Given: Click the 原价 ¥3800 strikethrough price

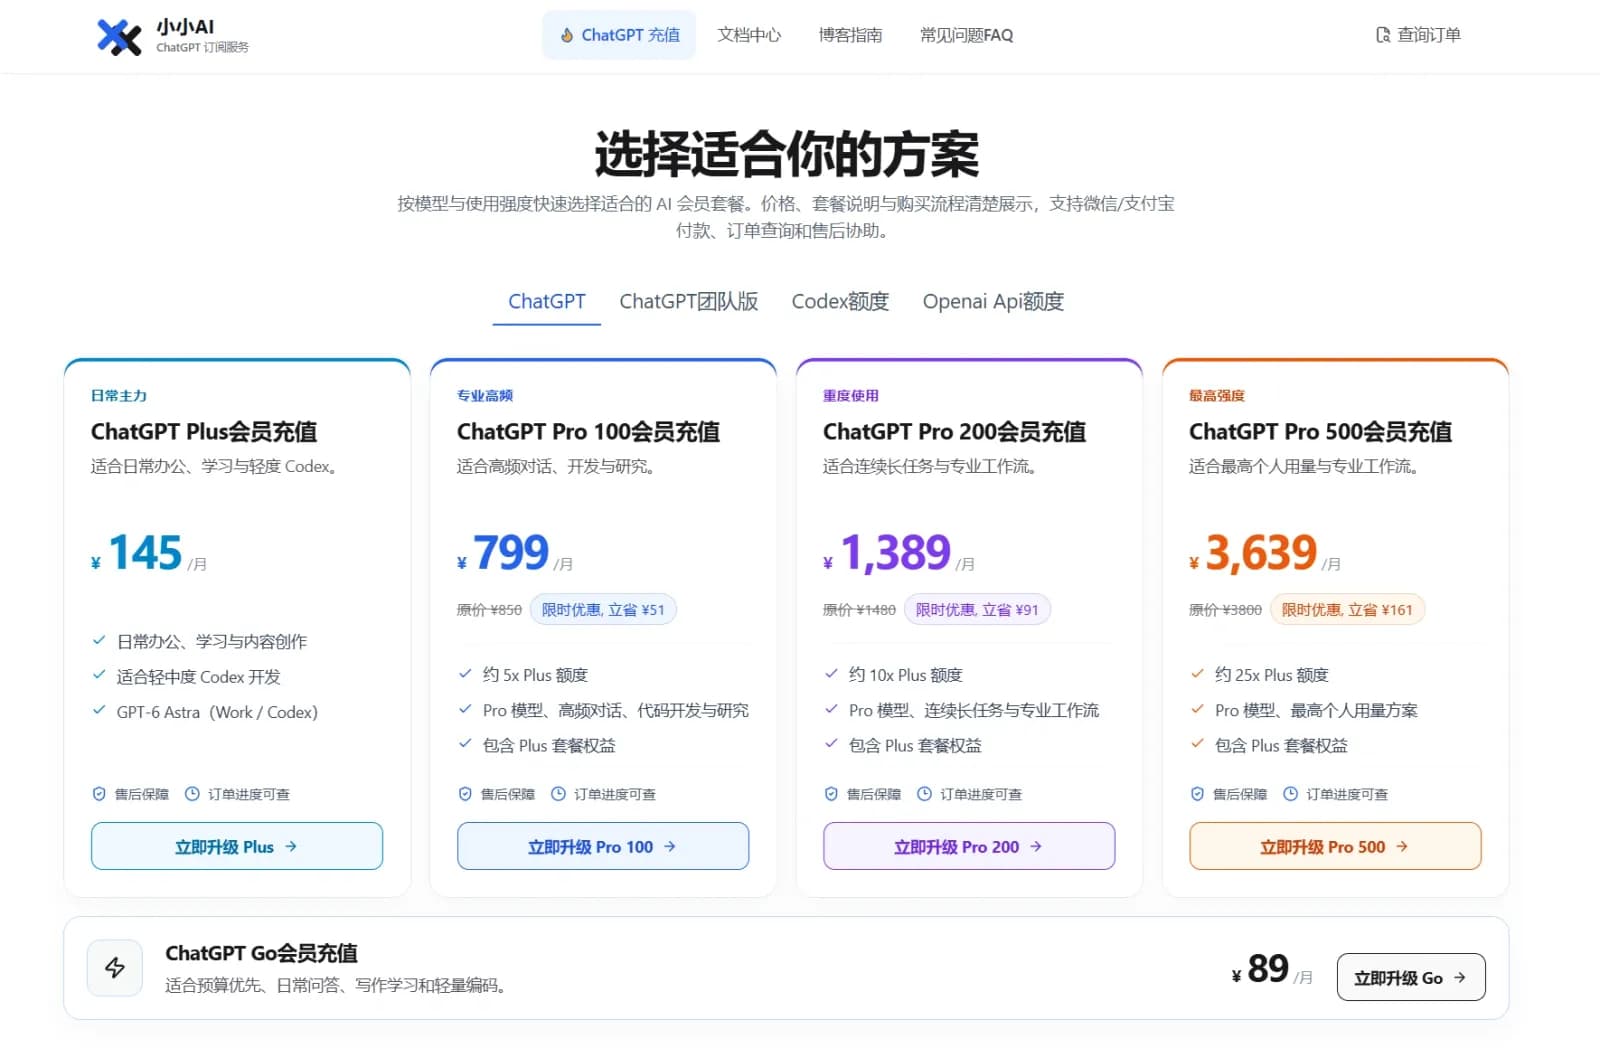Looking at the screenshot, I should coord(1225,610).
